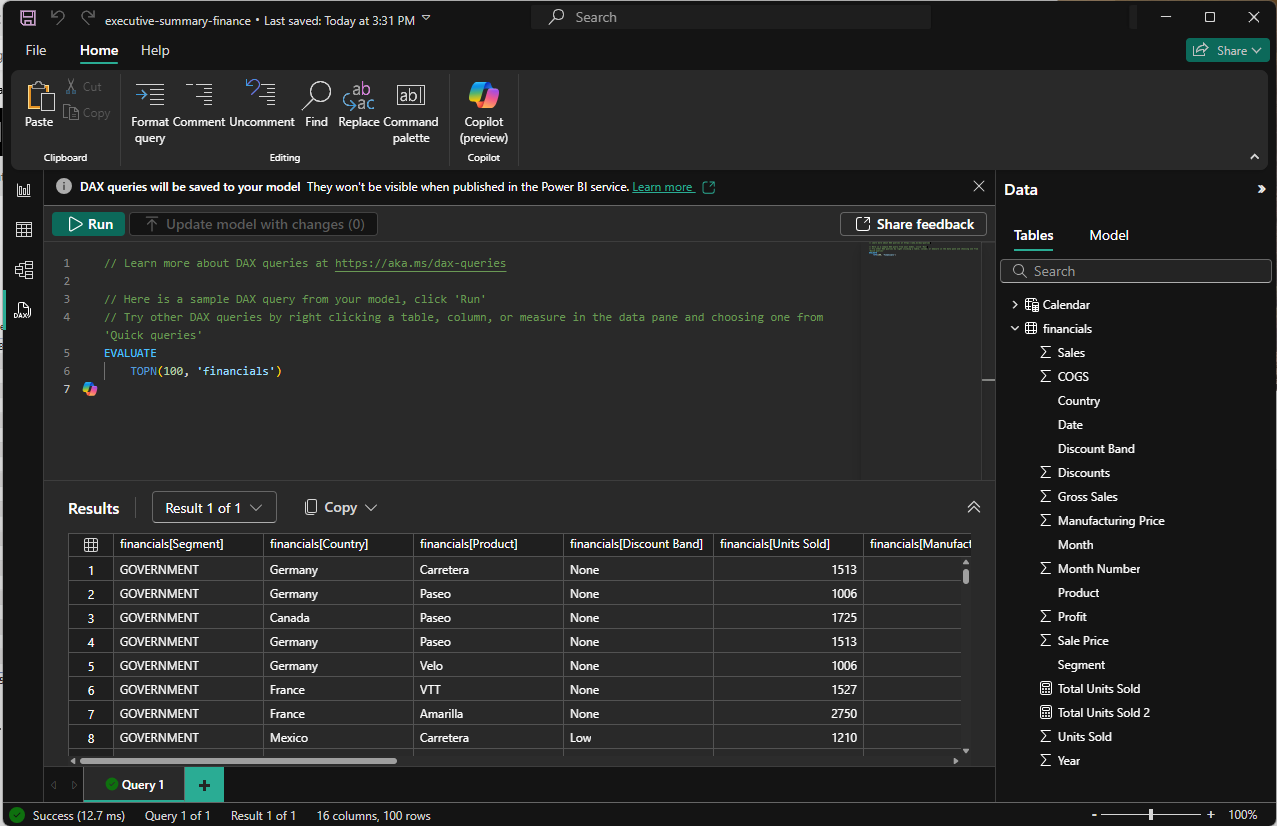Collapse the Results pane with chevrons
The height and width of the screenshot is (826, 1277).
coord(973,508)
